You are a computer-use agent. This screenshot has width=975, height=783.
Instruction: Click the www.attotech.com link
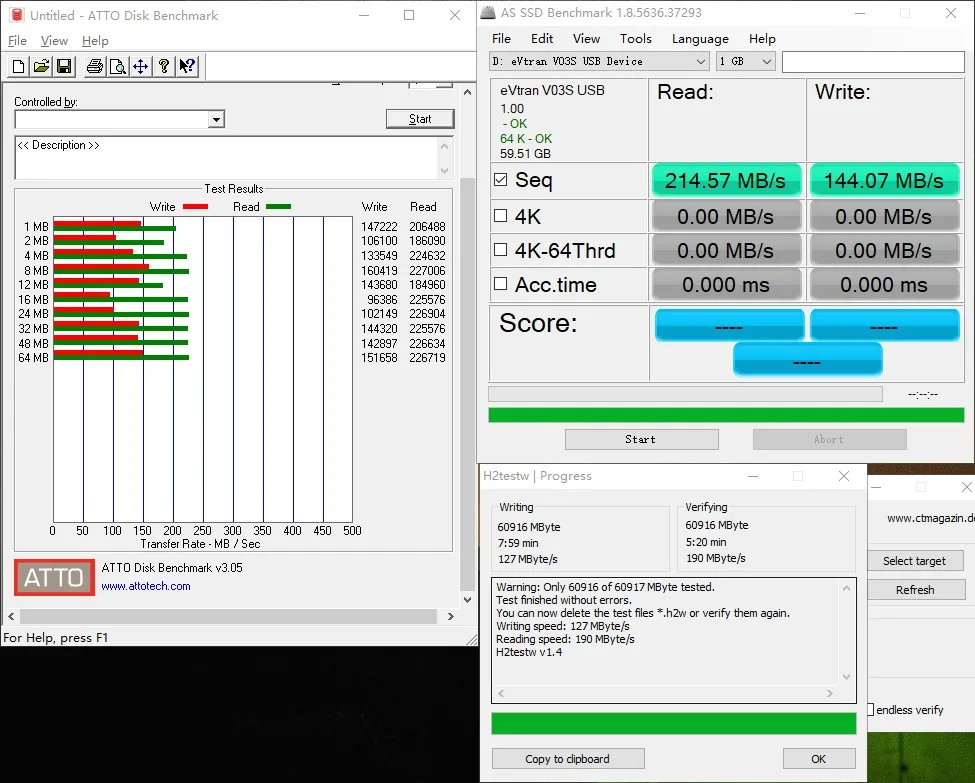[146, 586]
